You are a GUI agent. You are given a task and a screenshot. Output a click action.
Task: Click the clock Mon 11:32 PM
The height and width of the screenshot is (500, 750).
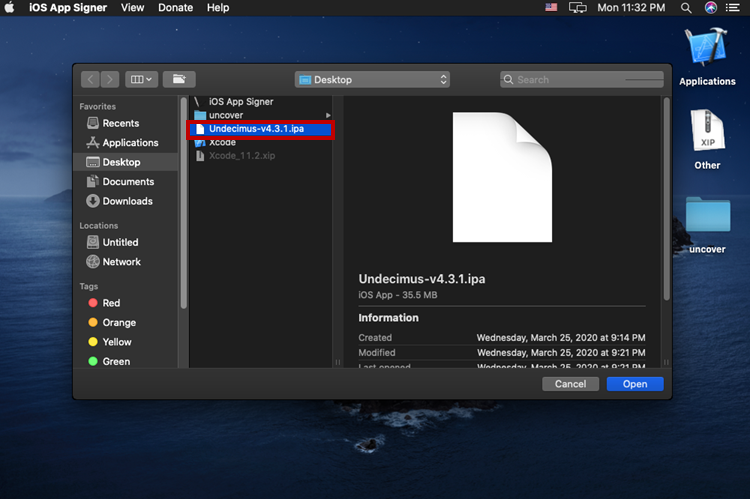(631, 8)
